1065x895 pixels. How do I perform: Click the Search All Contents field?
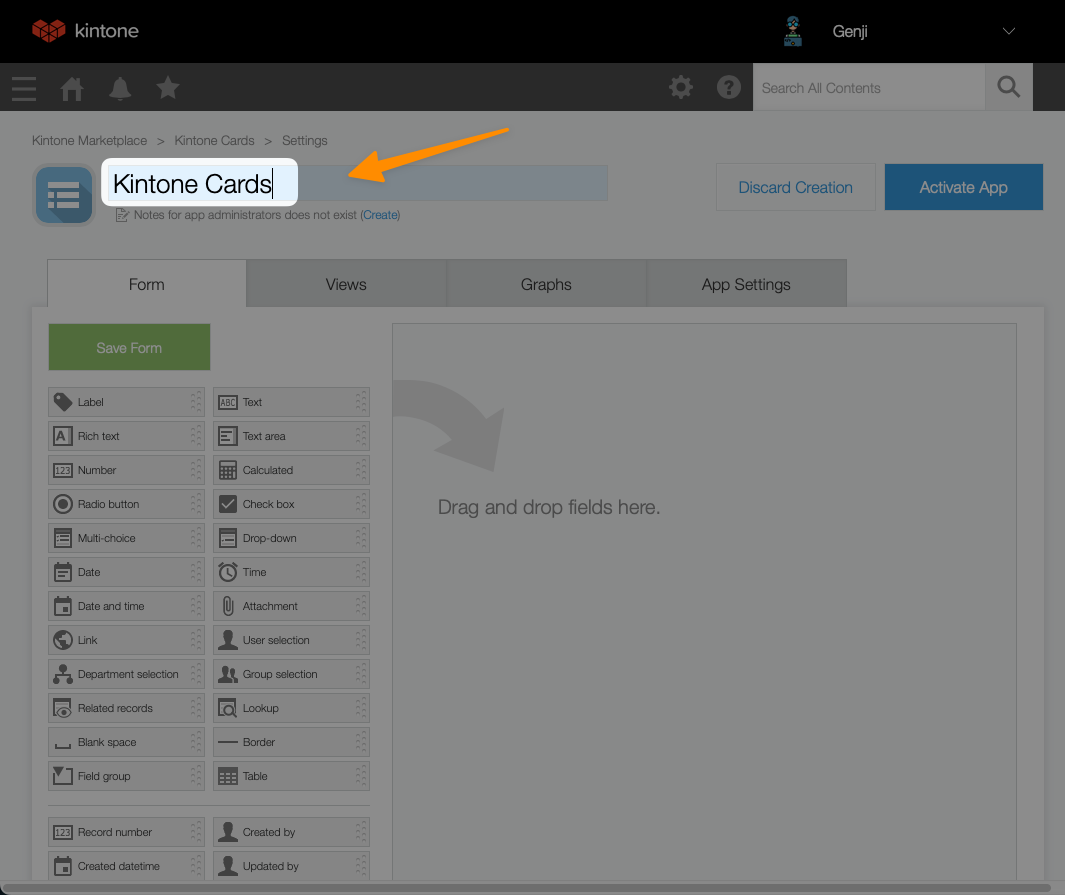point(869,88)
